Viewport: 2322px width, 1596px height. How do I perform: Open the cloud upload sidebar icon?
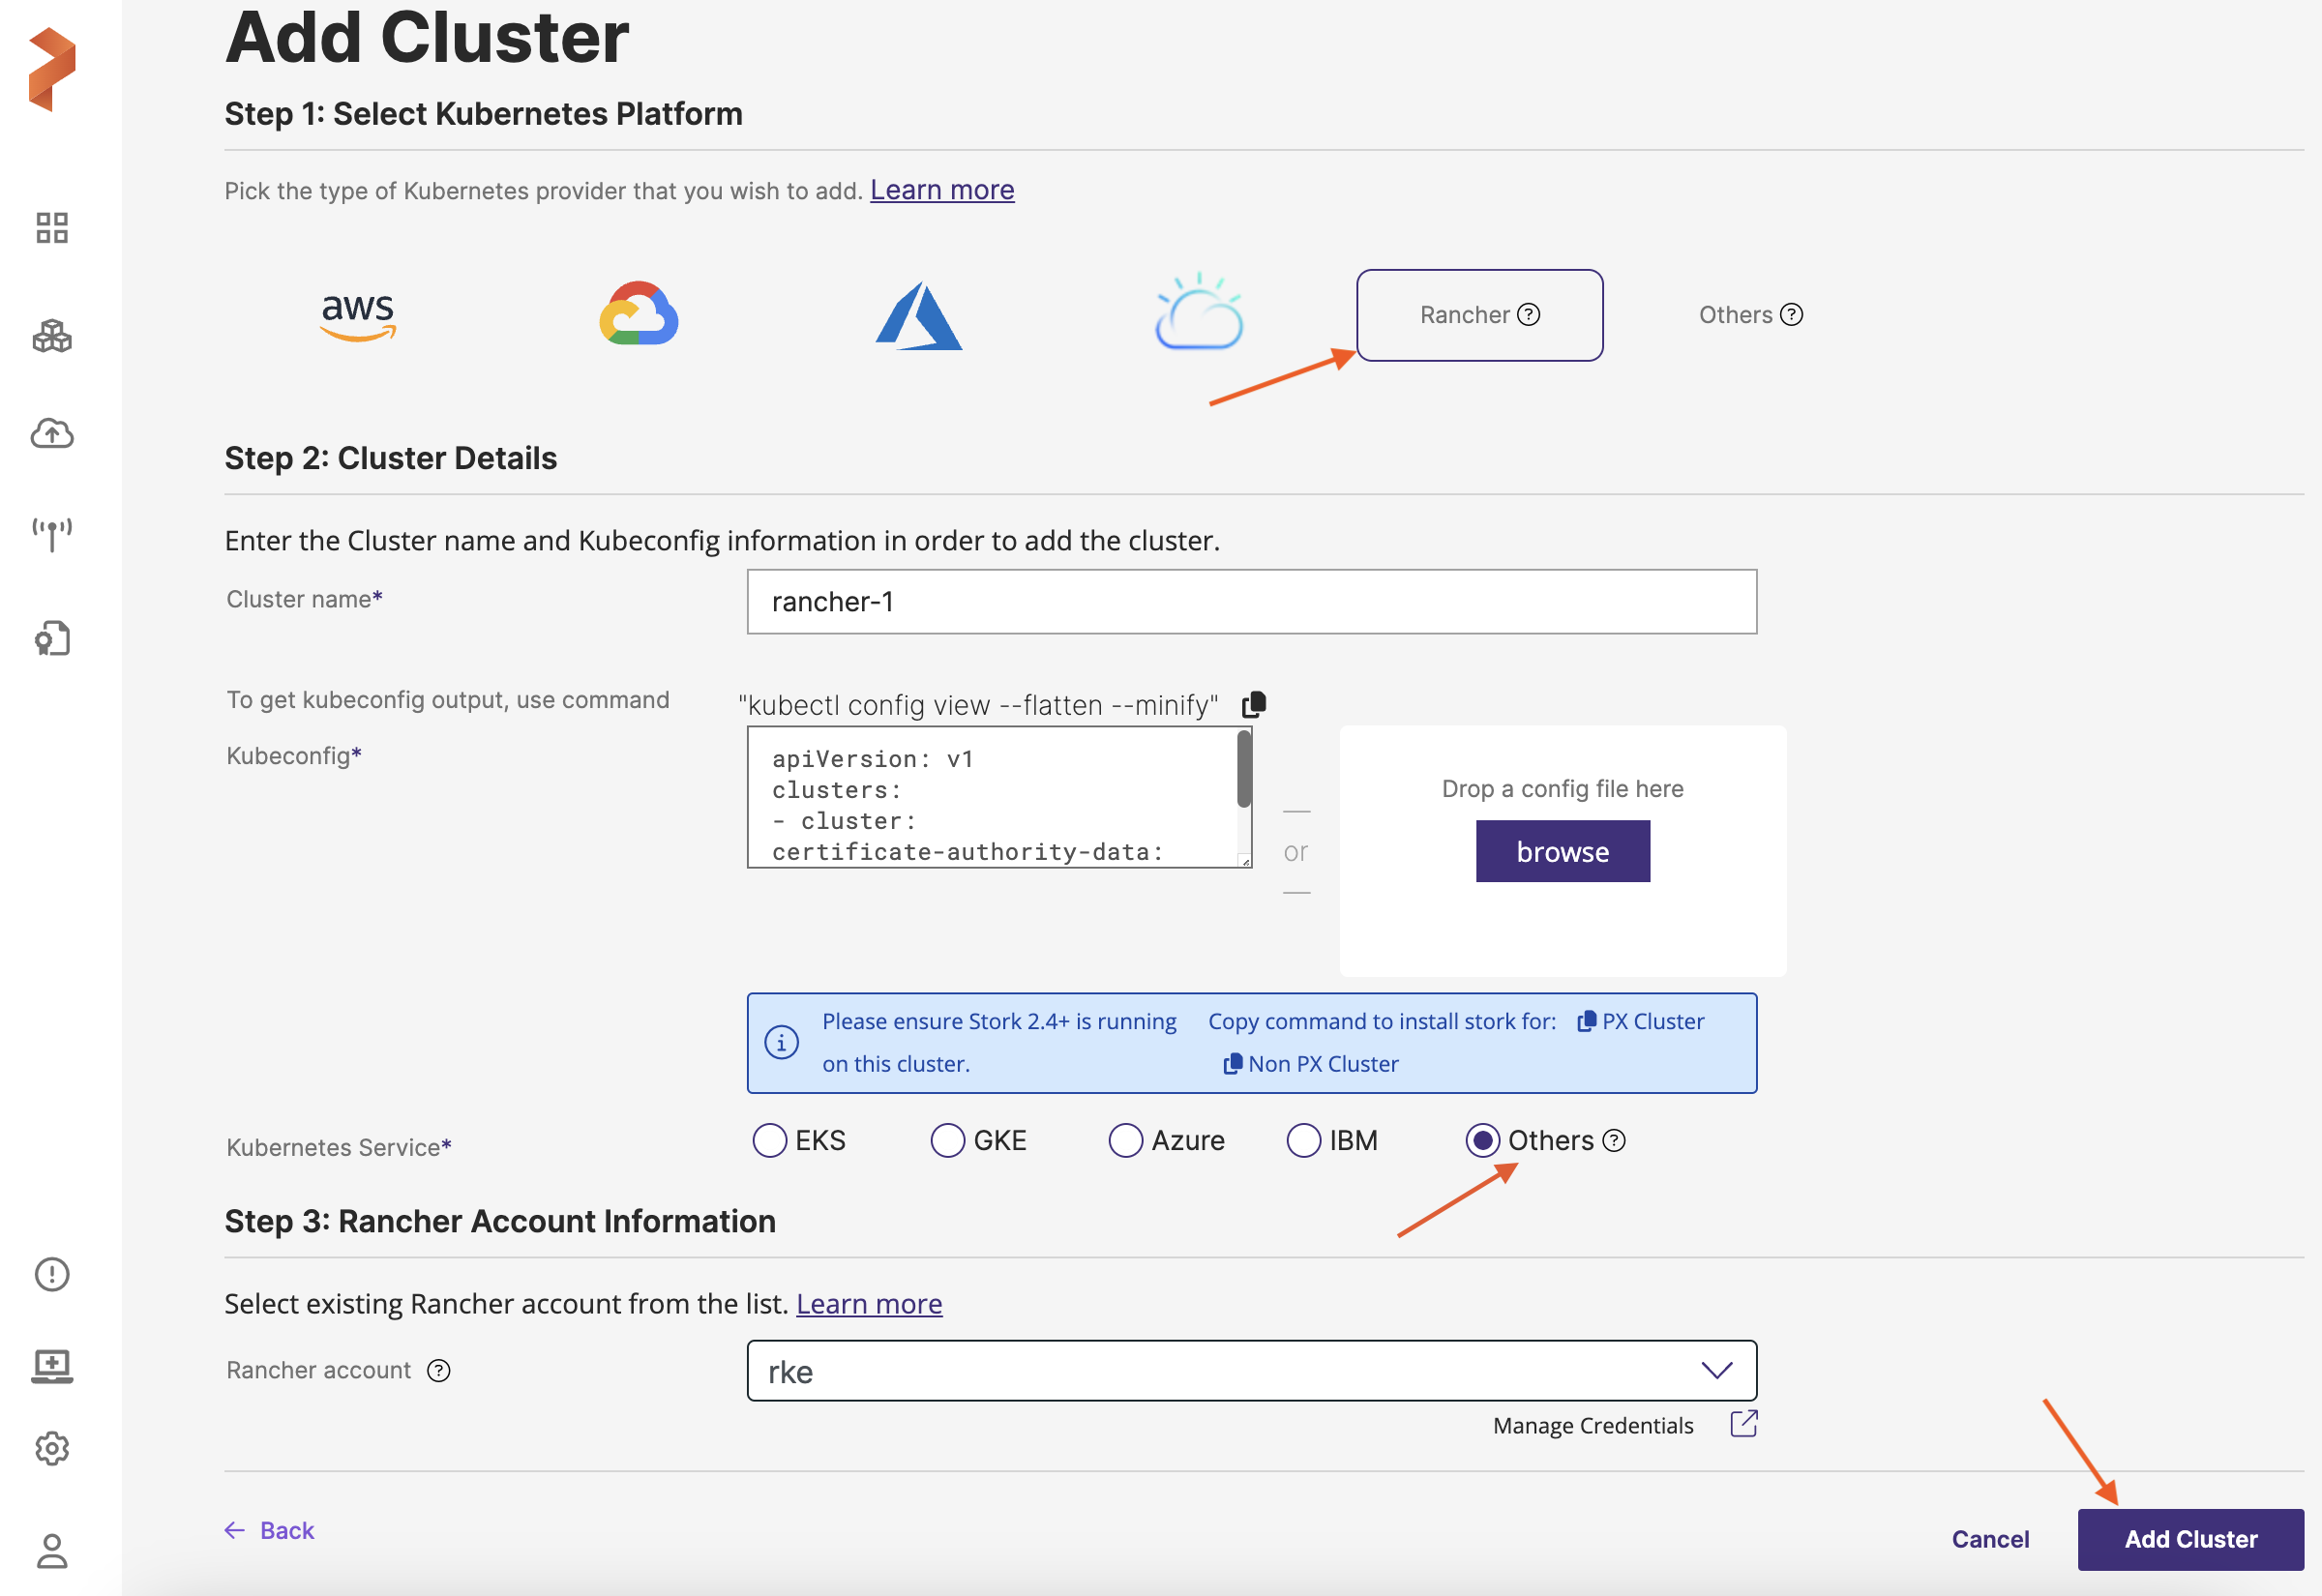tap(52, 434)
